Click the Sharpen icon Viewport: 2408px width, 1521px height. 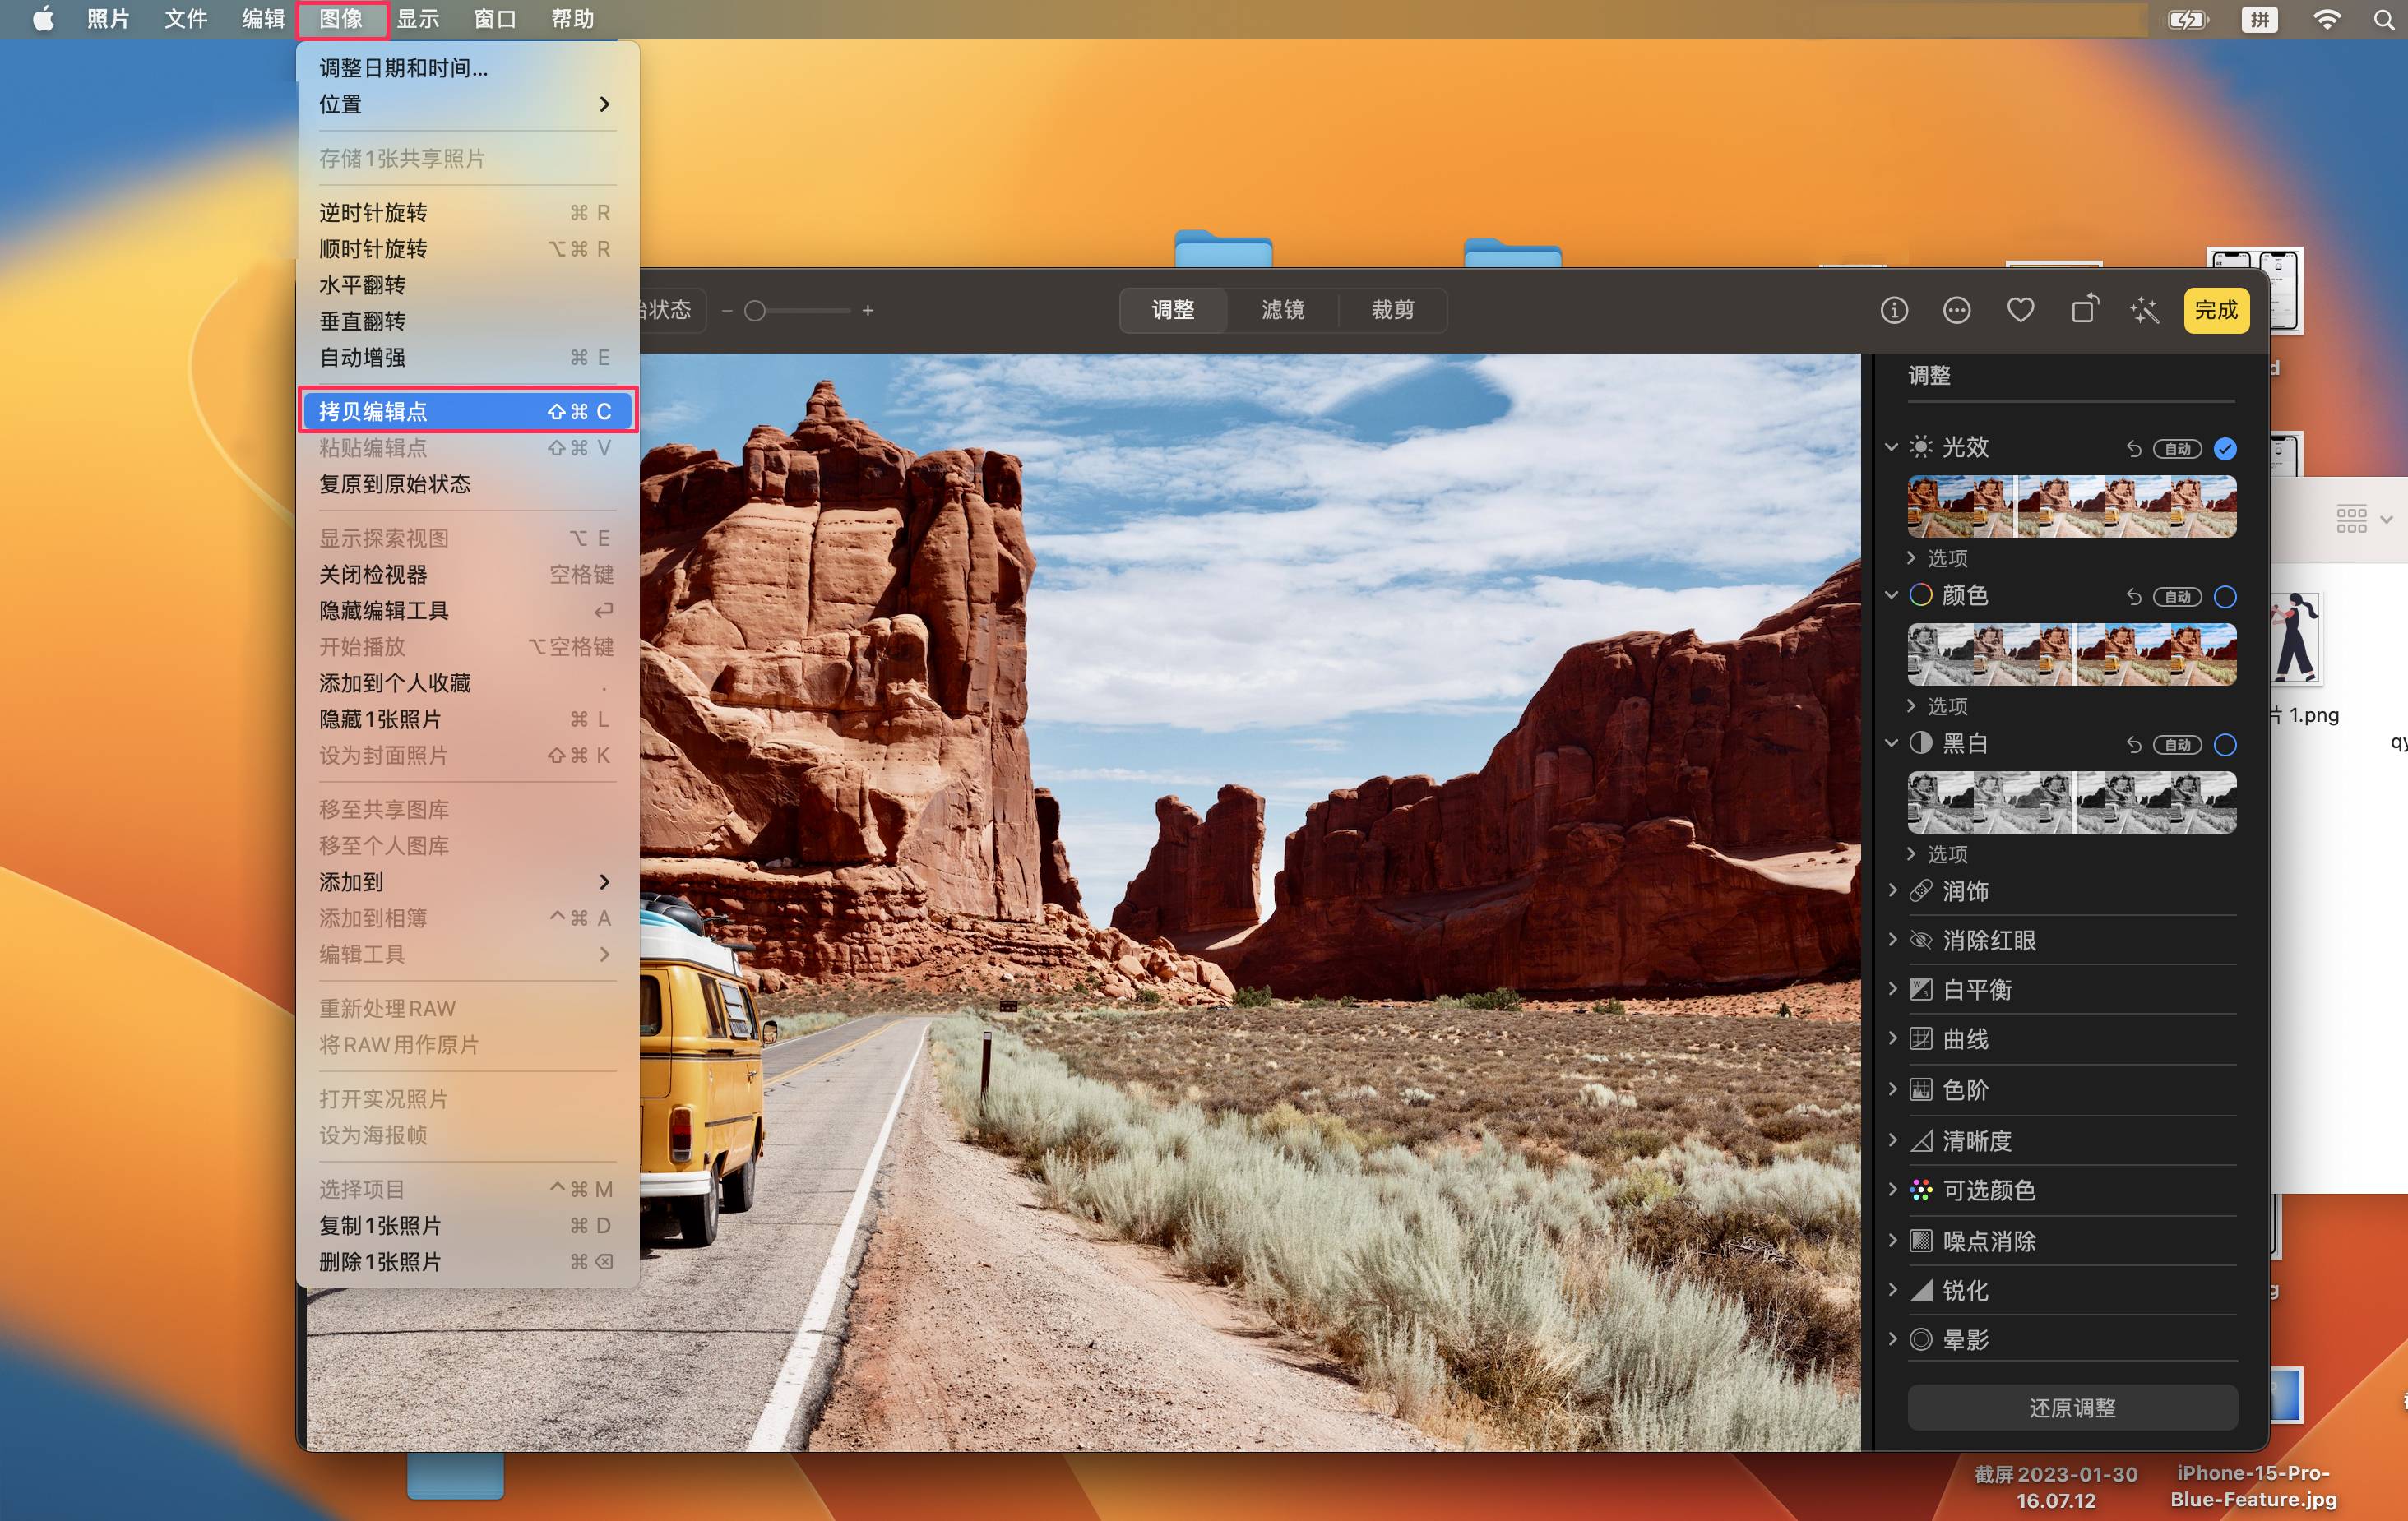1920,1290
